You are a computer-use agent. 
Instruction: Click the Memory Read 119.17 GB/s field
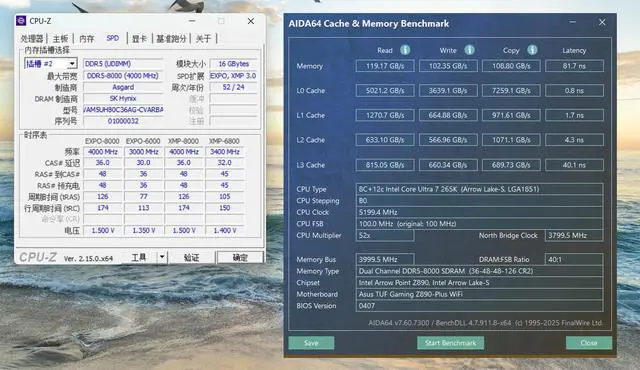pyautogui.click(x=385, y=66)
